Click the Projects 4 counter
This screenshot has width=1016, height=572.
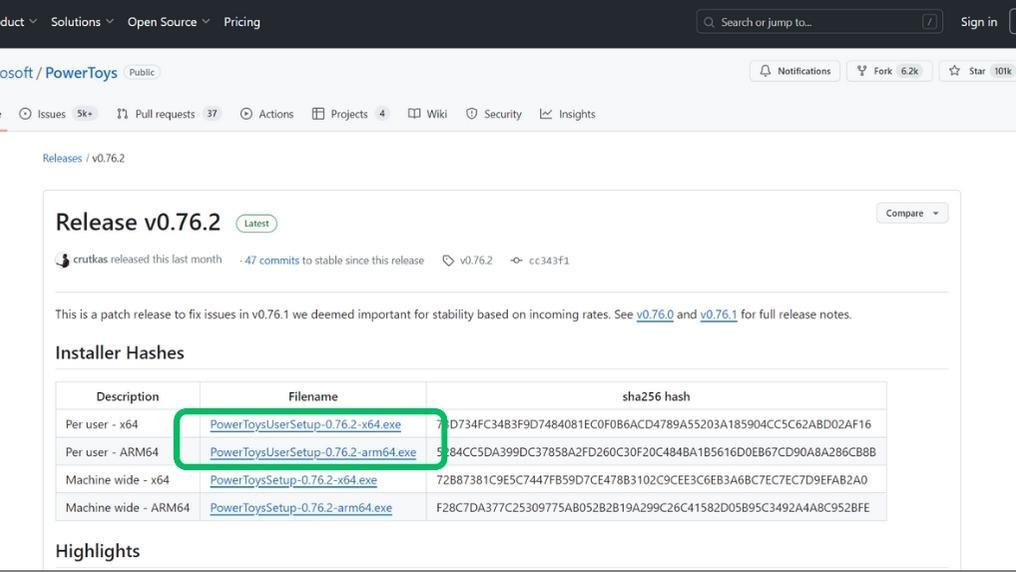[x=382, y=114]
